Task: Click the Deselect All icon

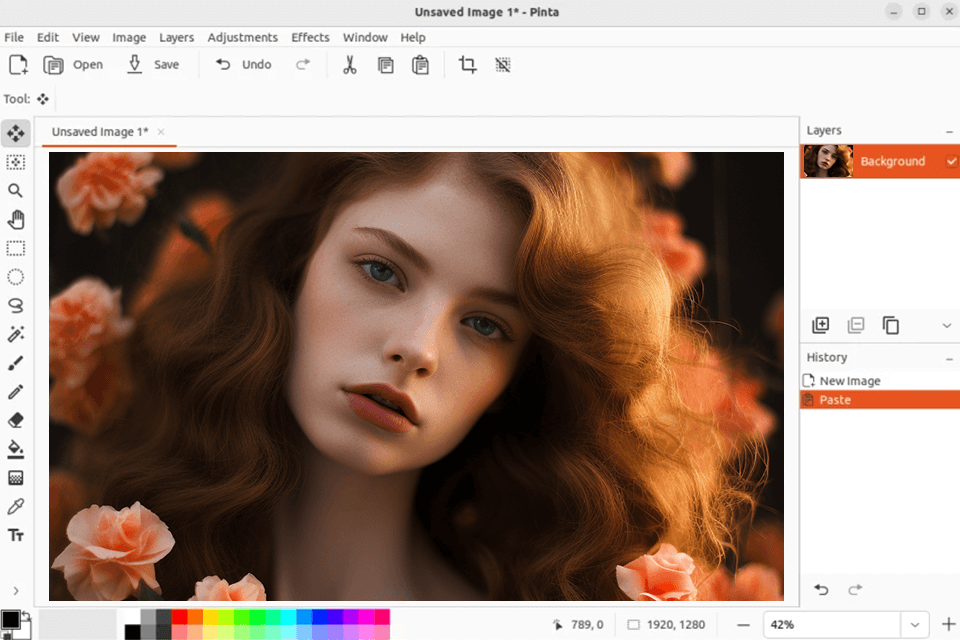Action: (x=503, y=65)
